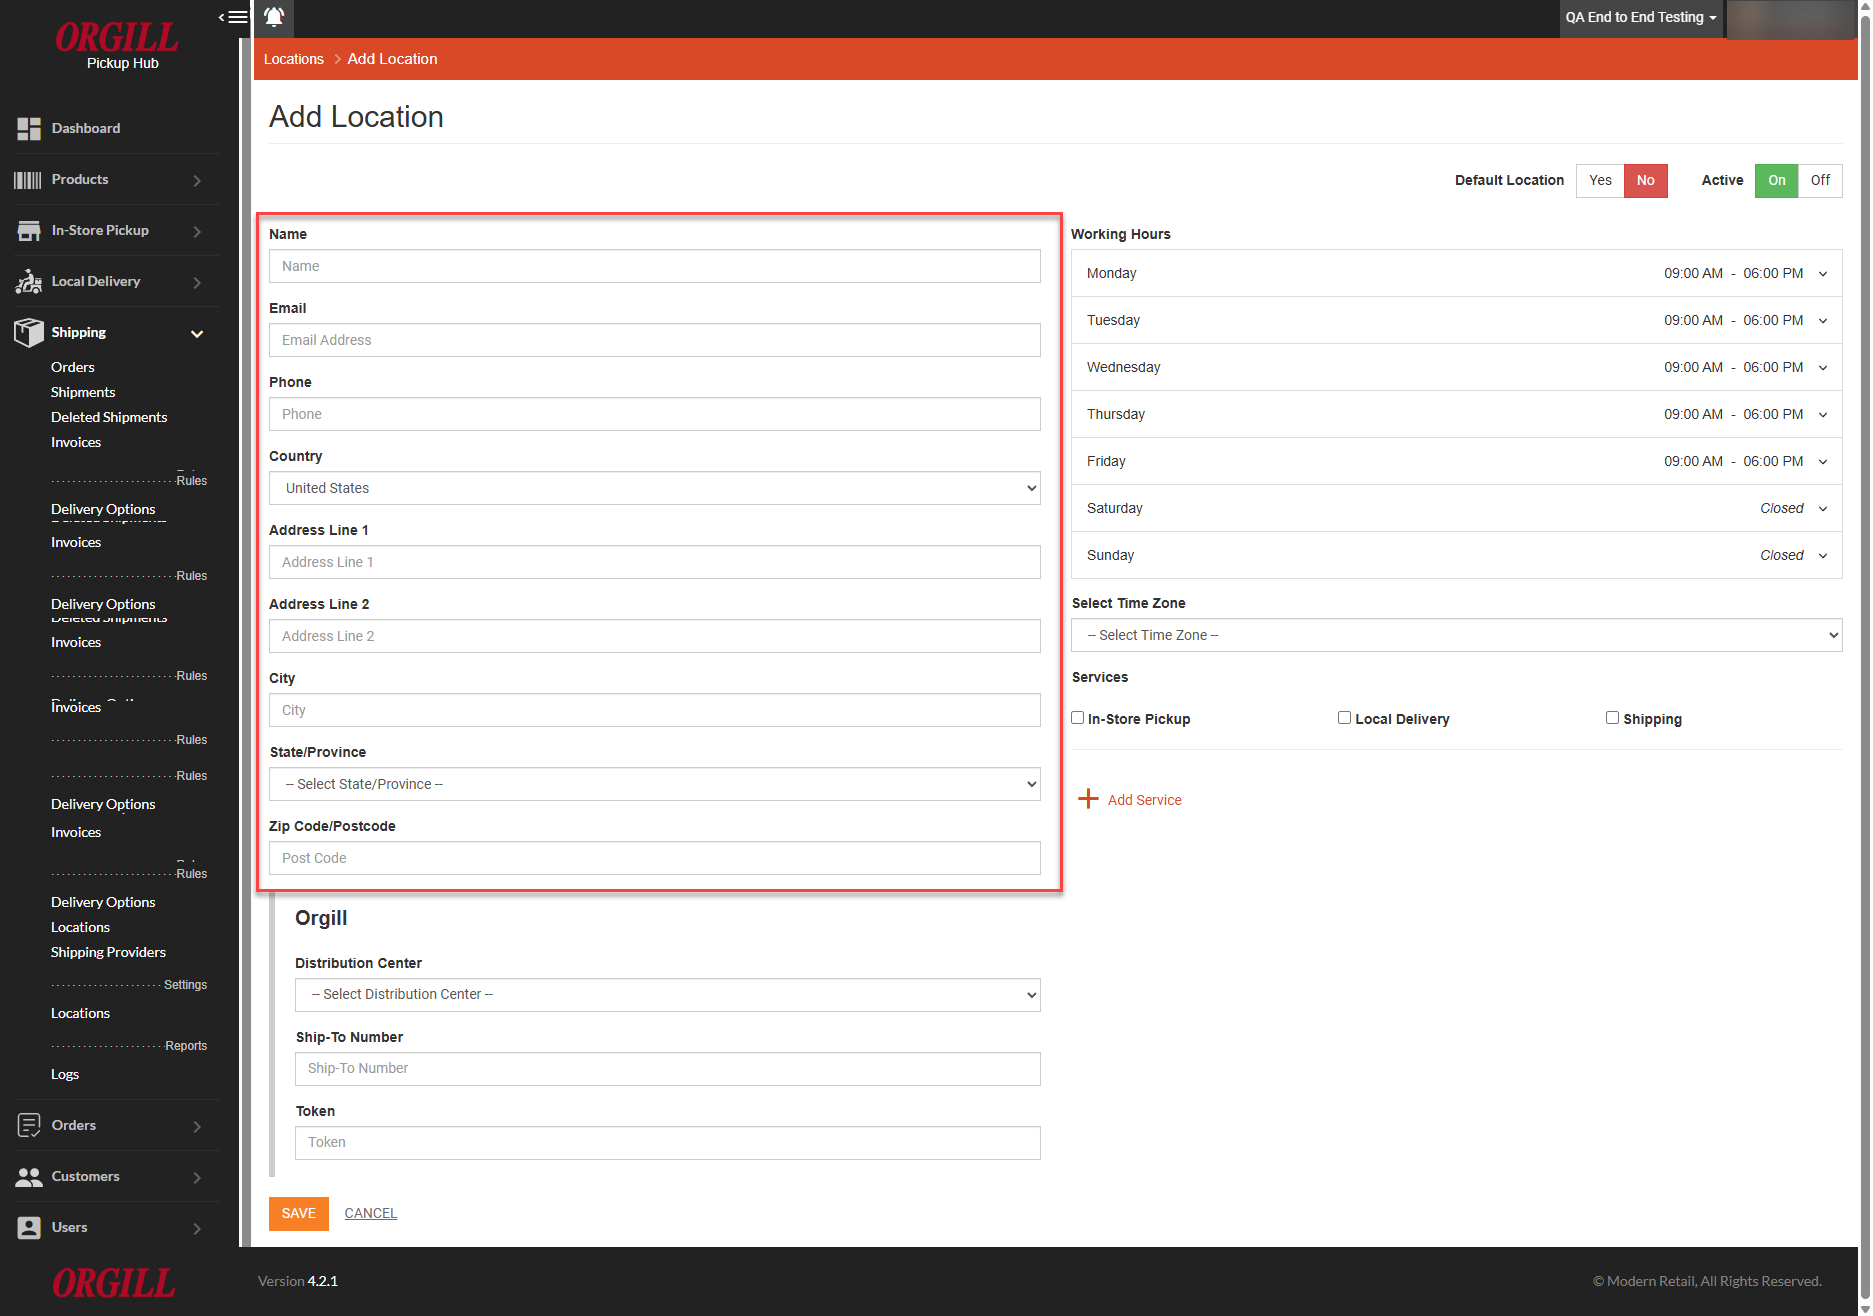This screenshot has height=1316, width=1873.
Task: Open Logs in sidebar
Action: (x=65, y=1074)
